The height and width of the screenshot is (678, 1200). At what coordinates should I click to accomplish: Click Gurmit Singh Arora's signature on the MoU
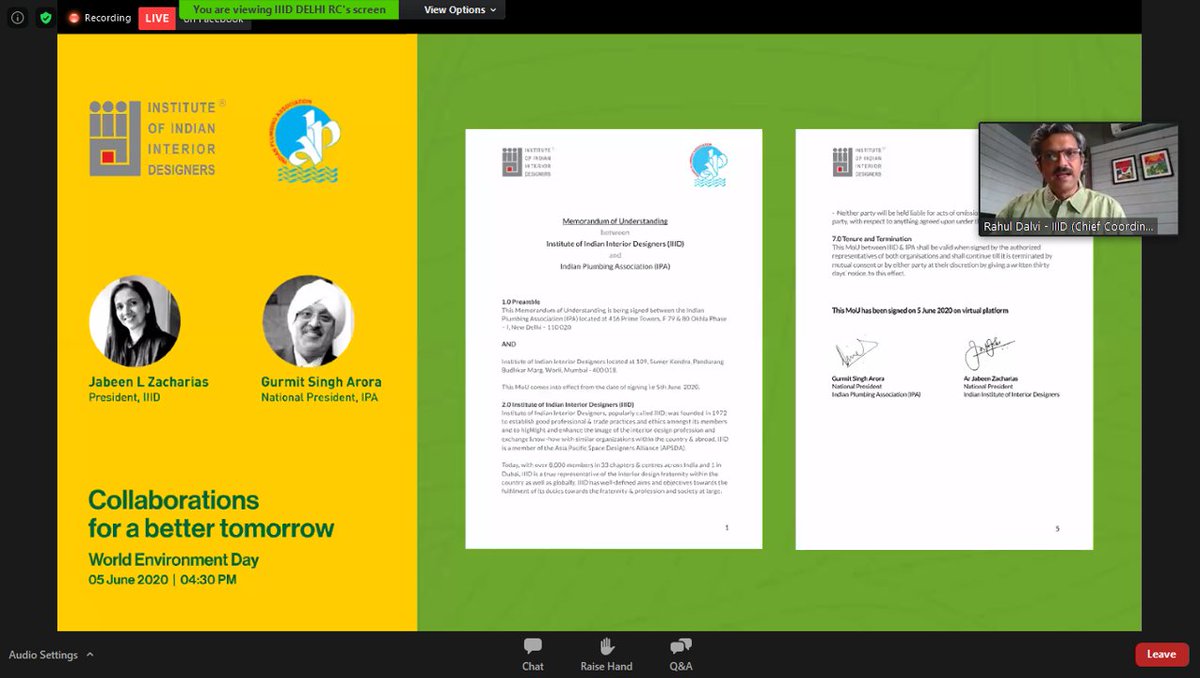tap(856, 352)
